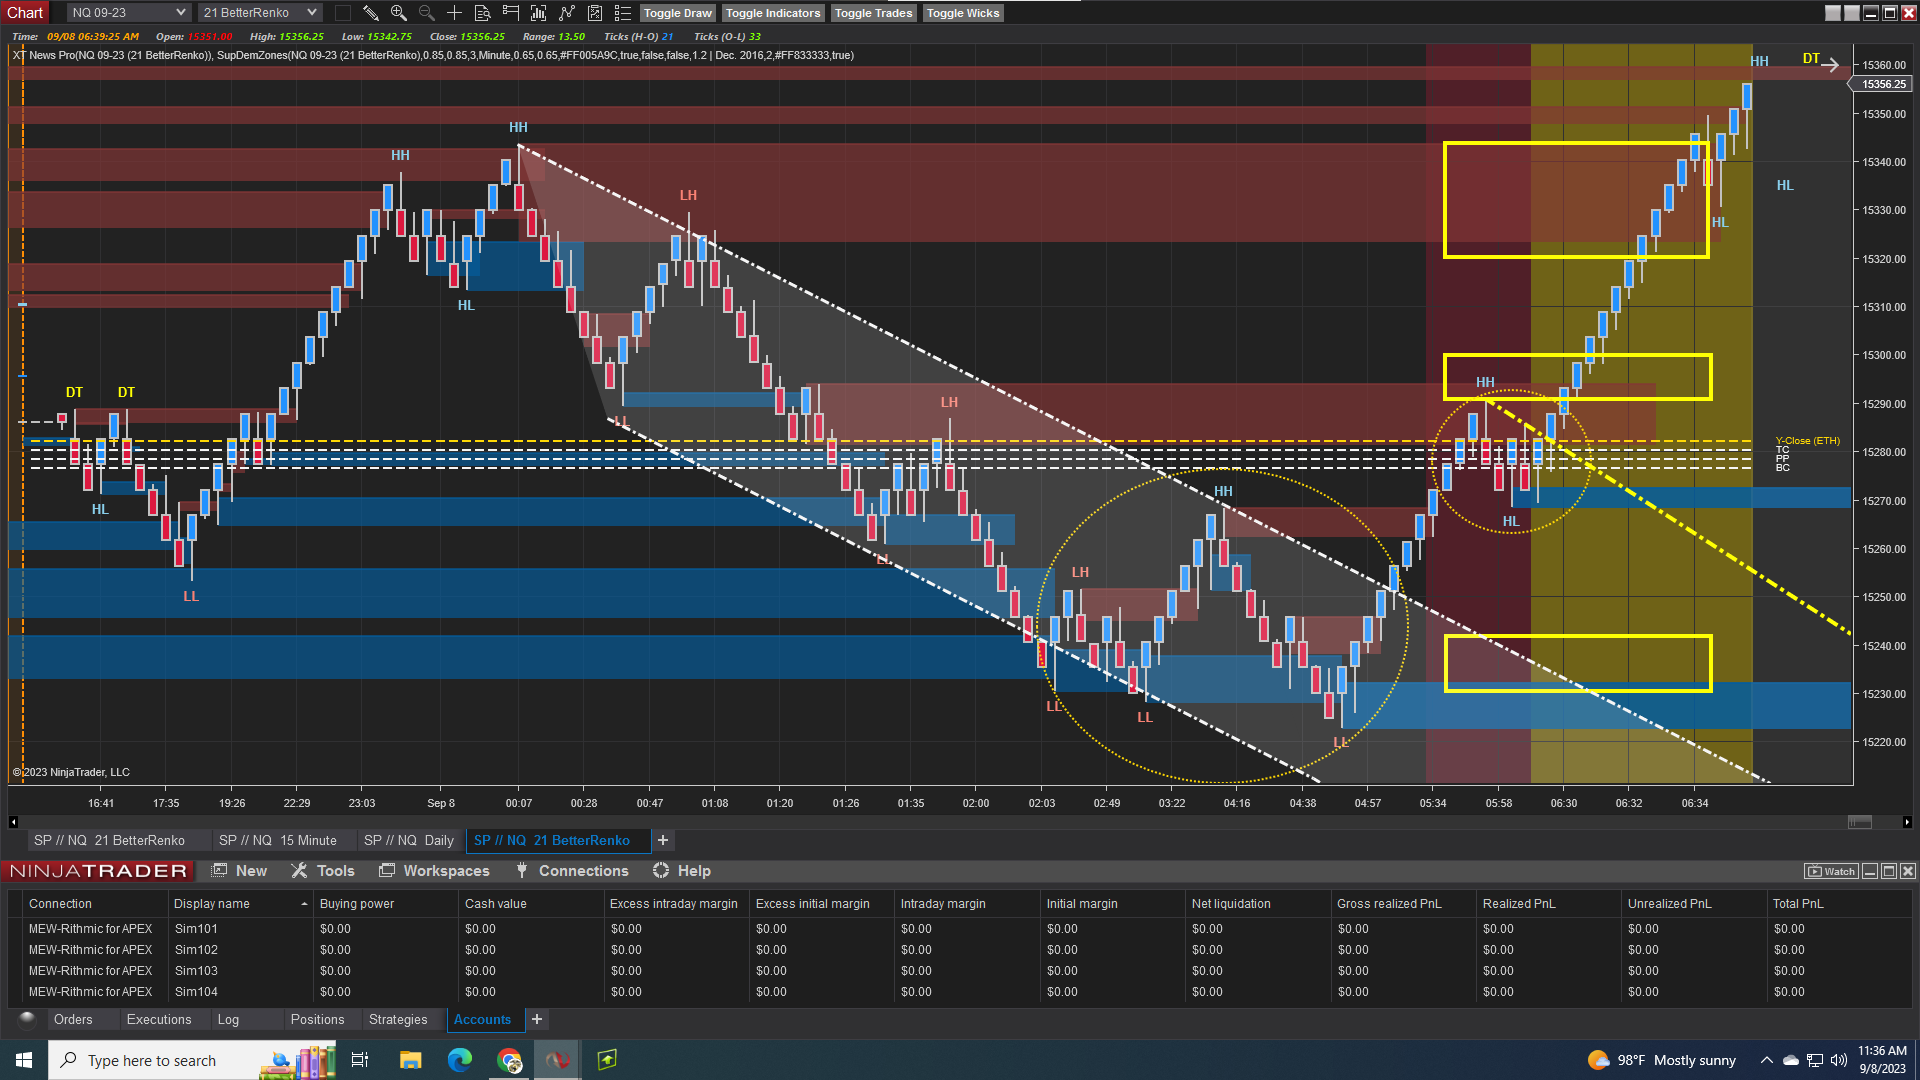
Task: Open the Indicators line-graph icon
Action: click(567, 13)
